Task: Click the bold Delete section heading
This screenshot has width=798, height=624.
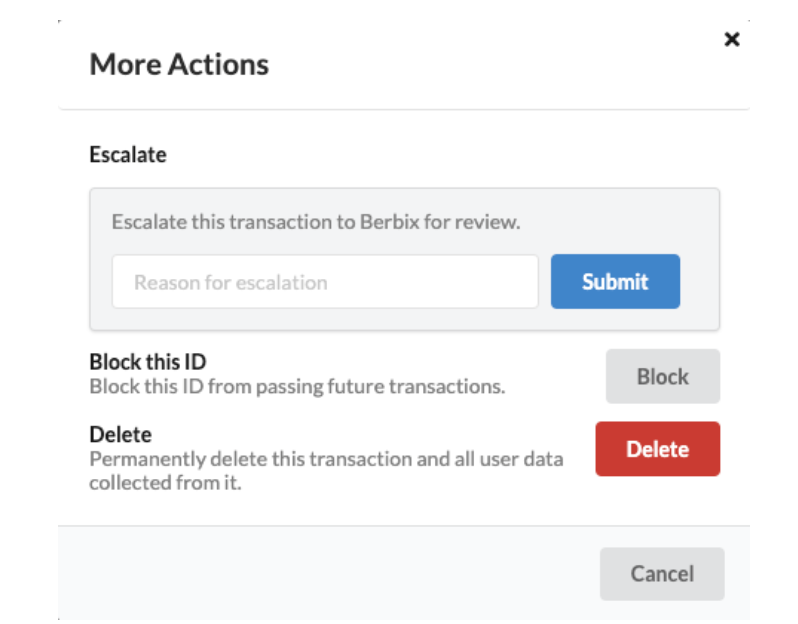Action: tap(121, 435)
